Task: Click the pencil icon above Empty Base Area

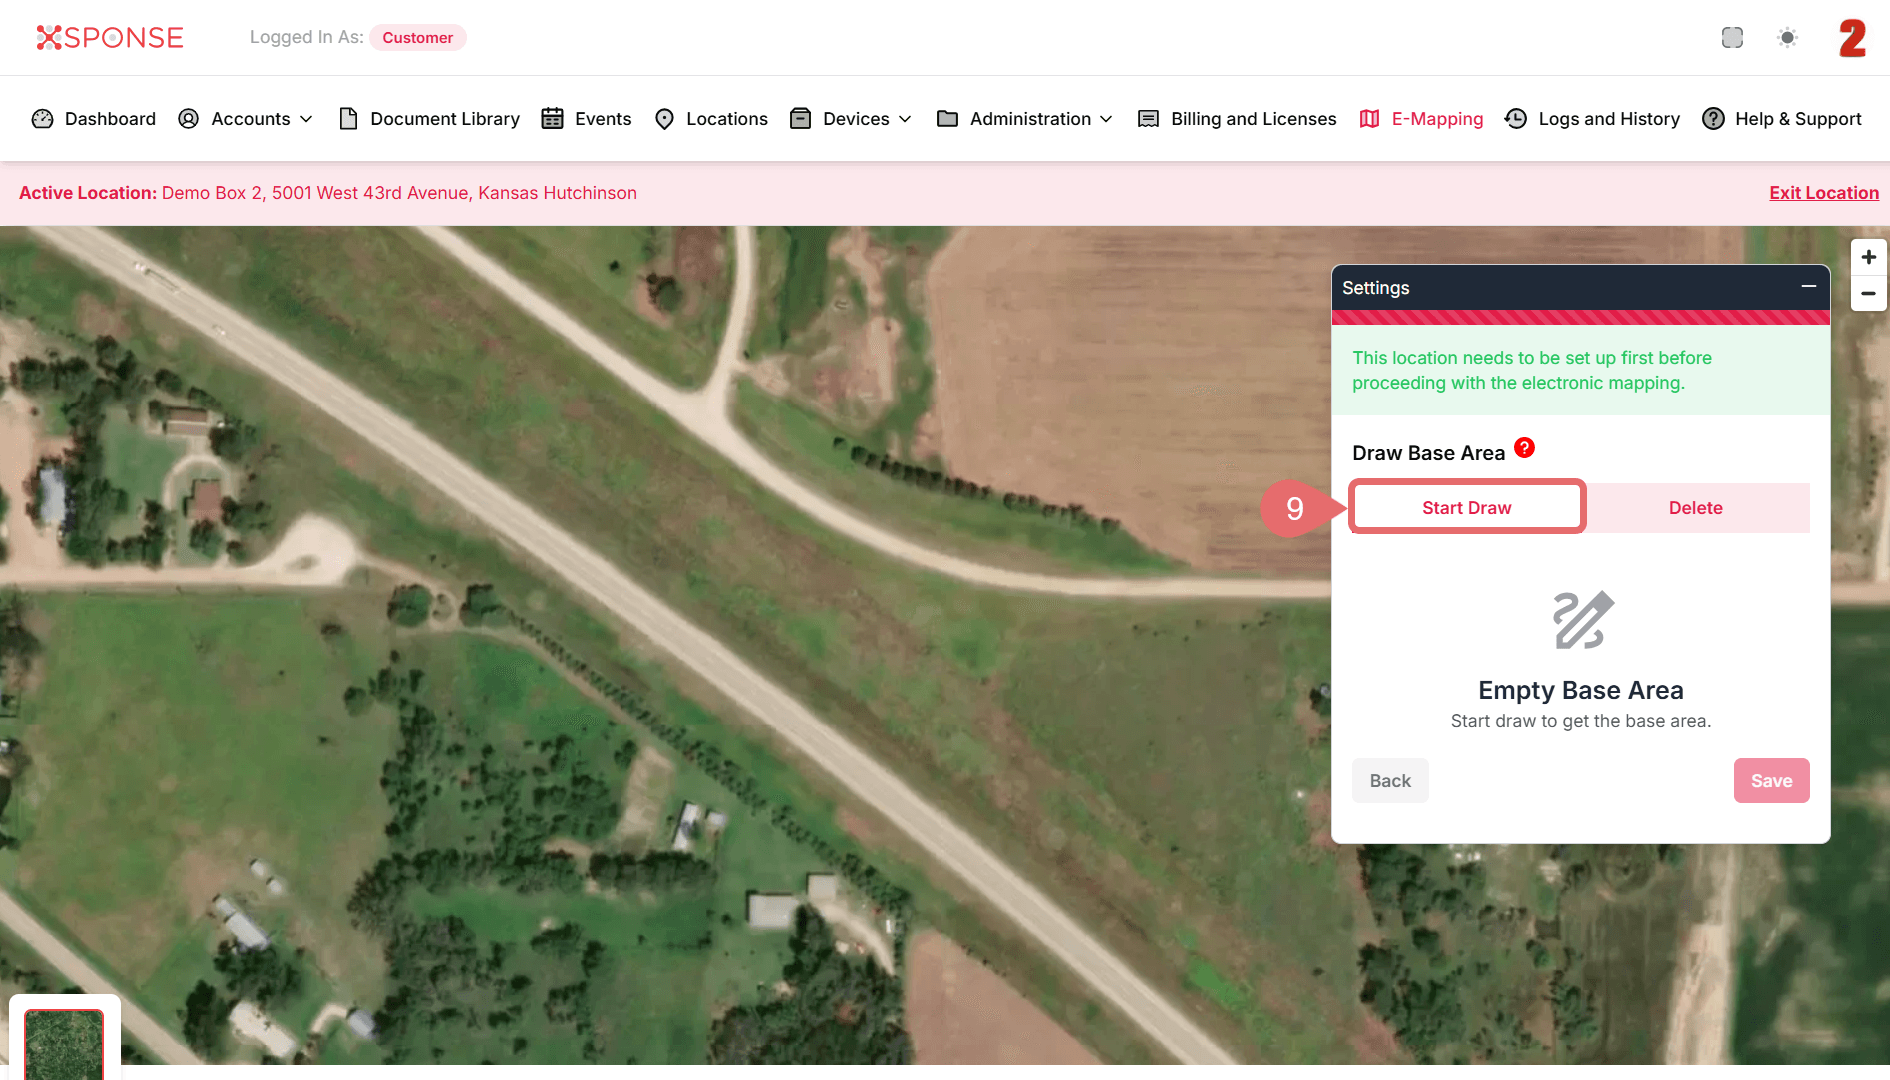Action: tap(1582, 620)
